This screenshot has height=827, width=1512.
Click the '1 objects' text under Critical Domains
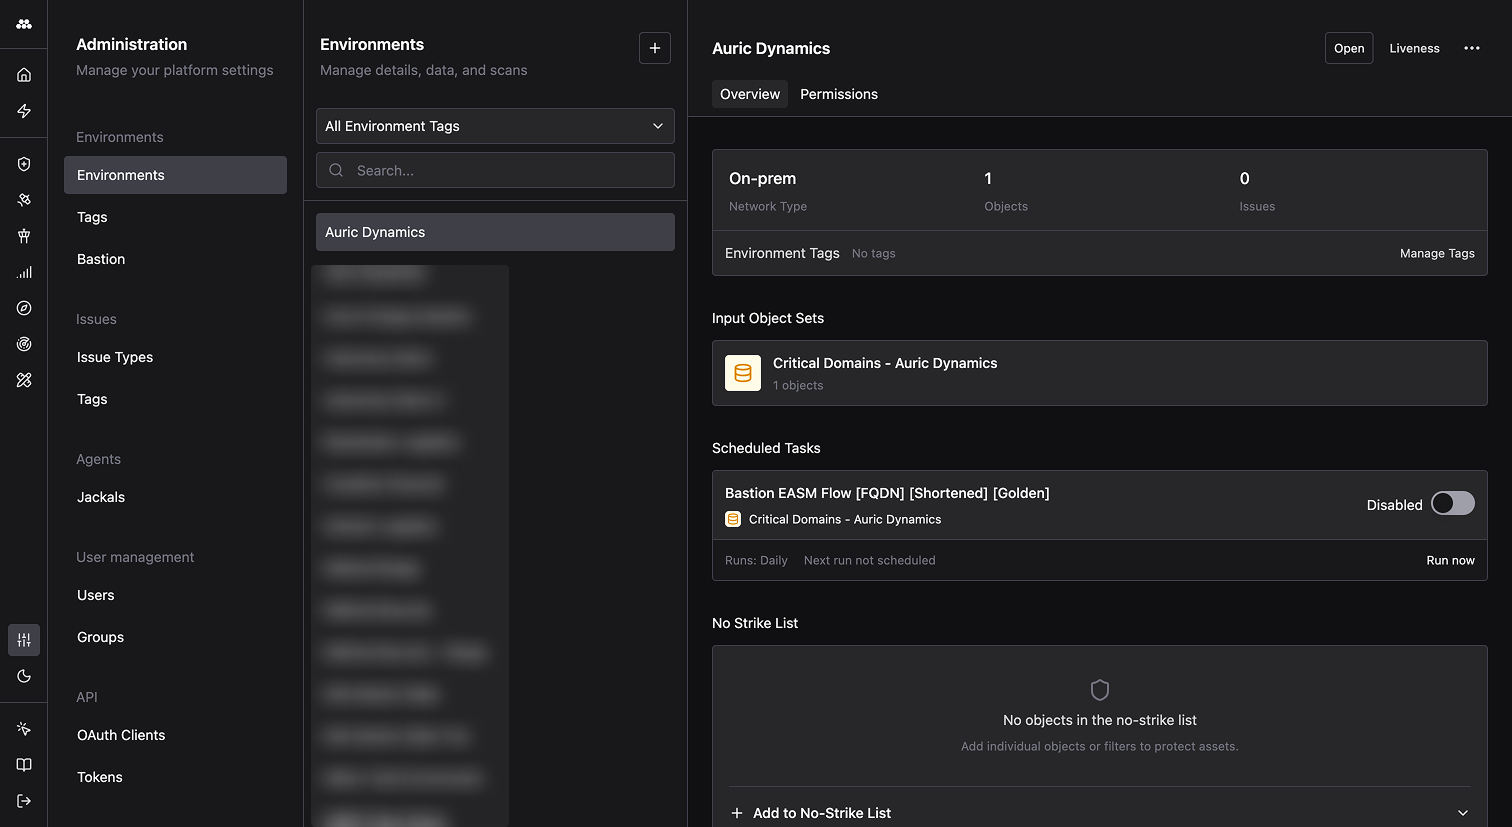pos(798,385)
